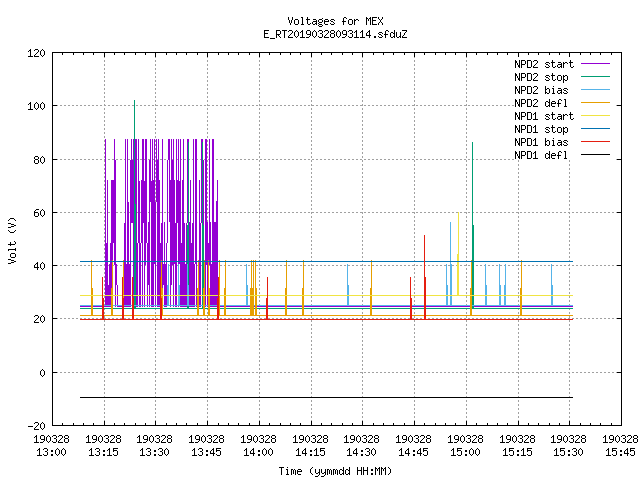Click the 'NPD2 bias' legend label
The height and width of the screenshot is (480, 640).
pos(541,90)
